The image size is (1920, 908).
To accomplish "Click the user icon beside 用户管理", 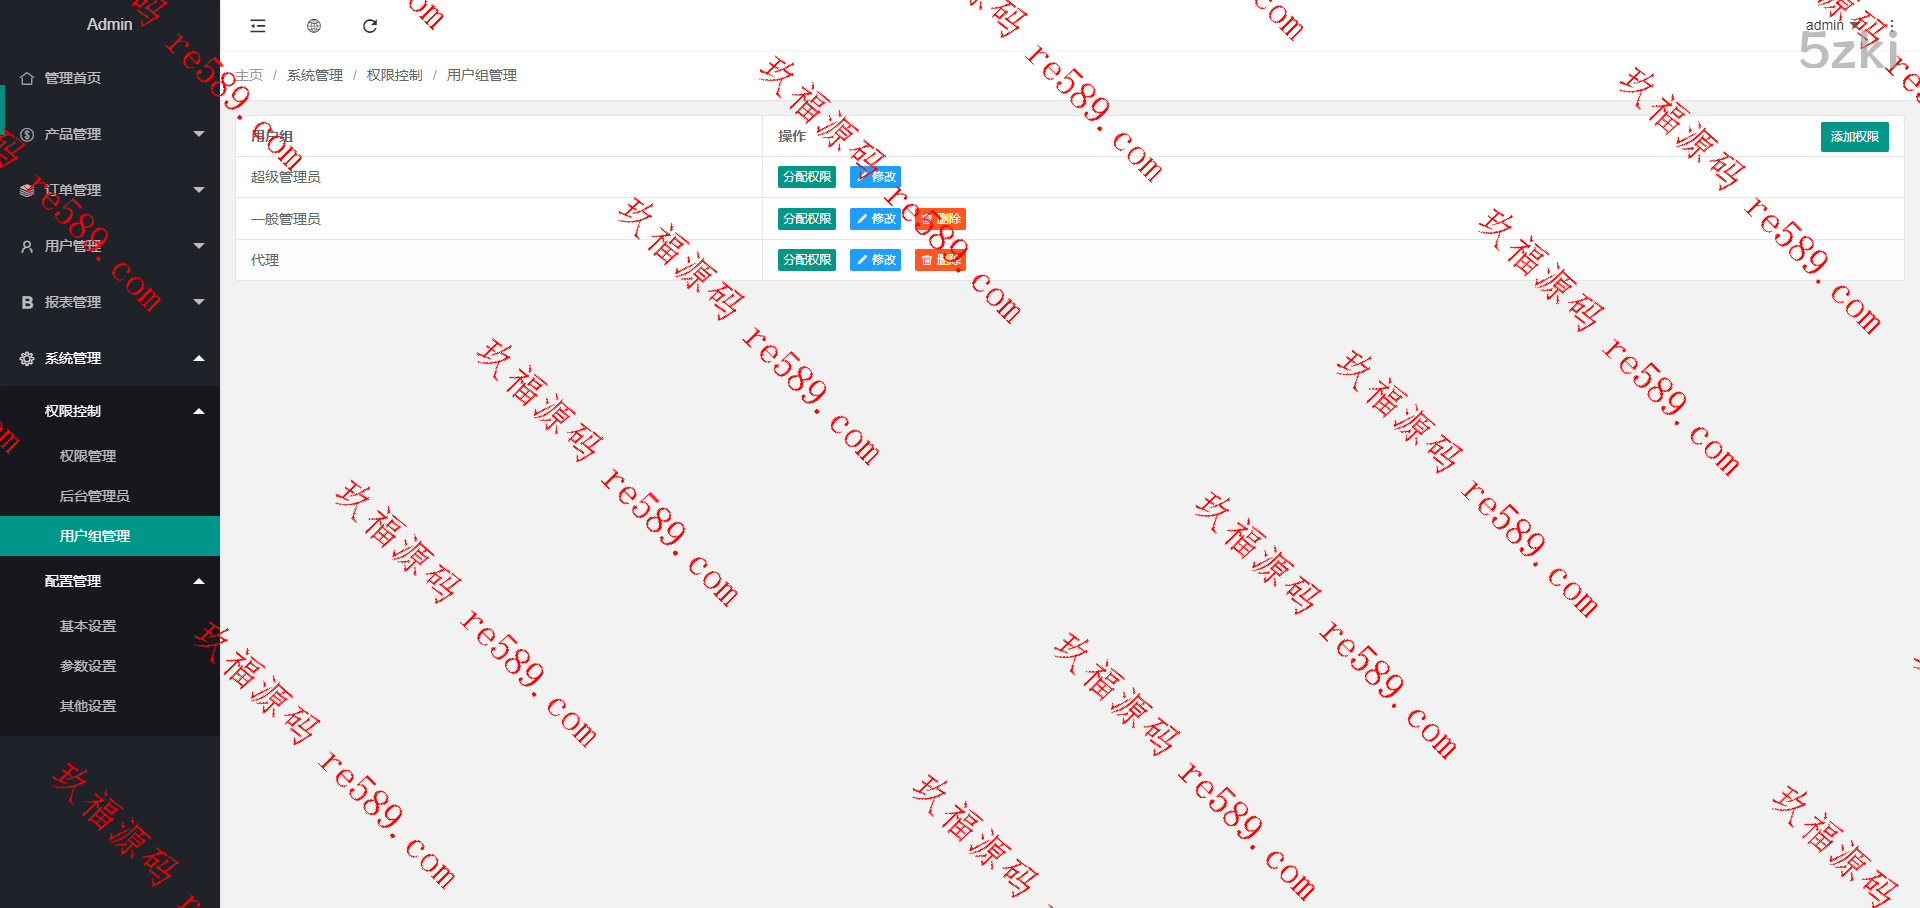I will click(27, 246).
